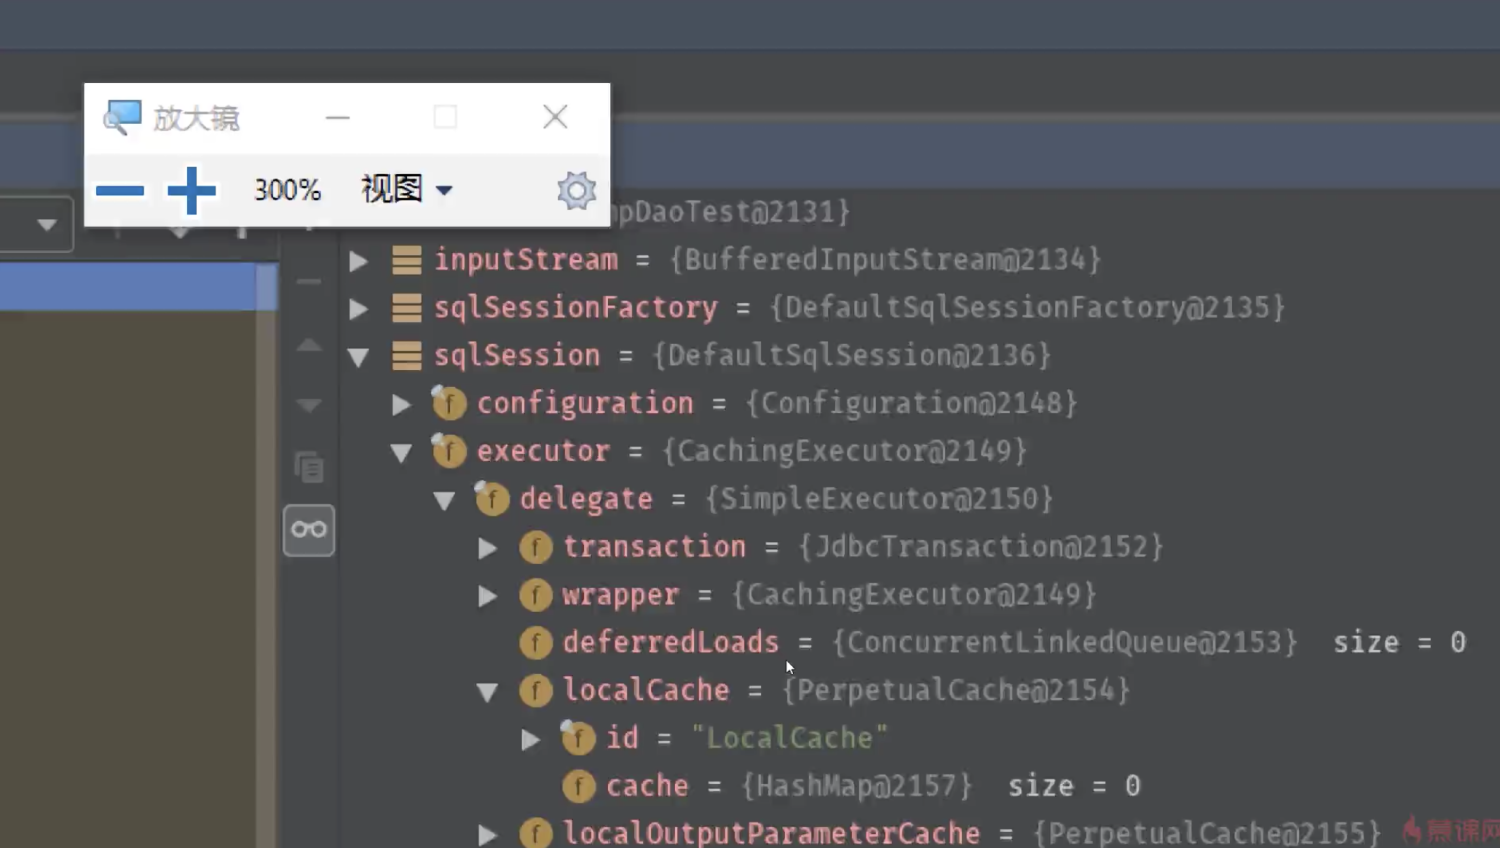Click the delegate field icon

click(492, 499)
